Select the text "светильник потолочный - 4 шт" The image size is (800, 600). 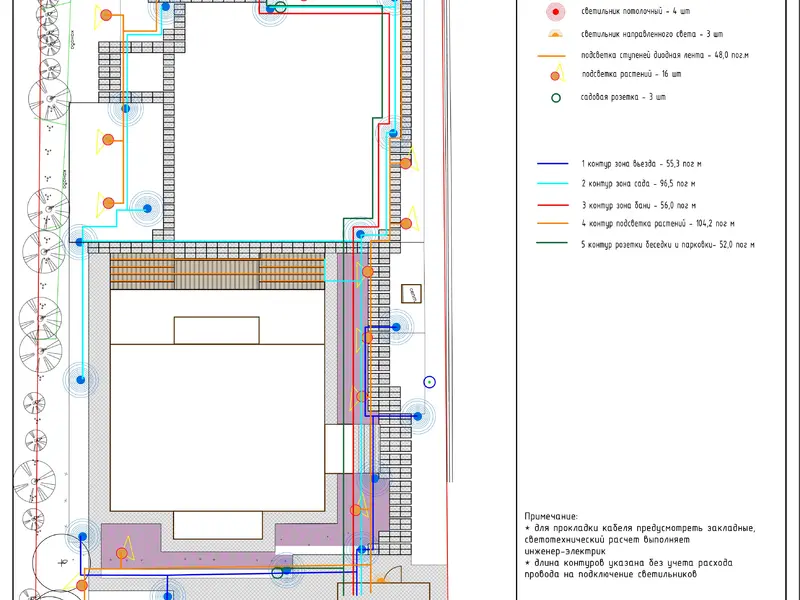tap(635, 11)
